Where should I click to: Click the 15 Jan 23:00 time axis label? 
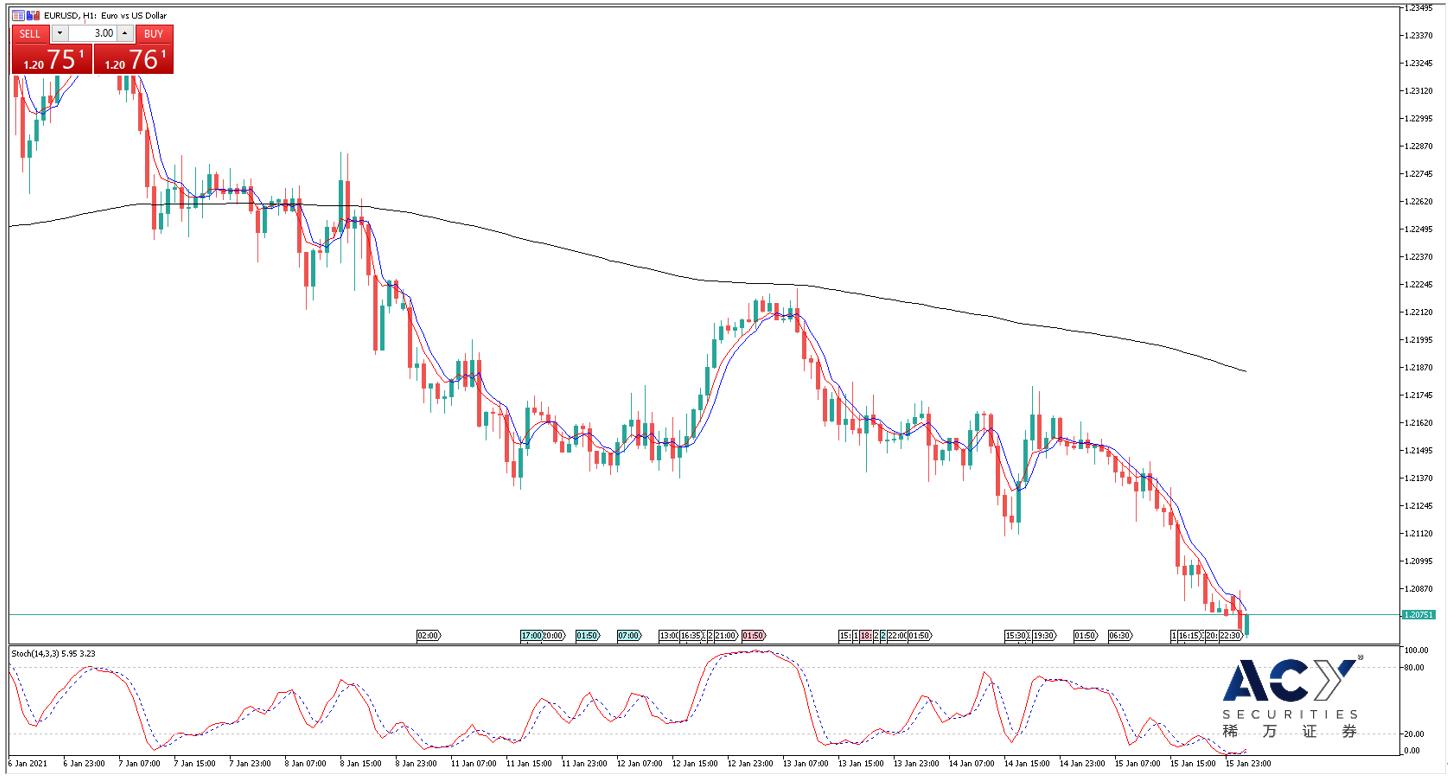(1250, 763)
